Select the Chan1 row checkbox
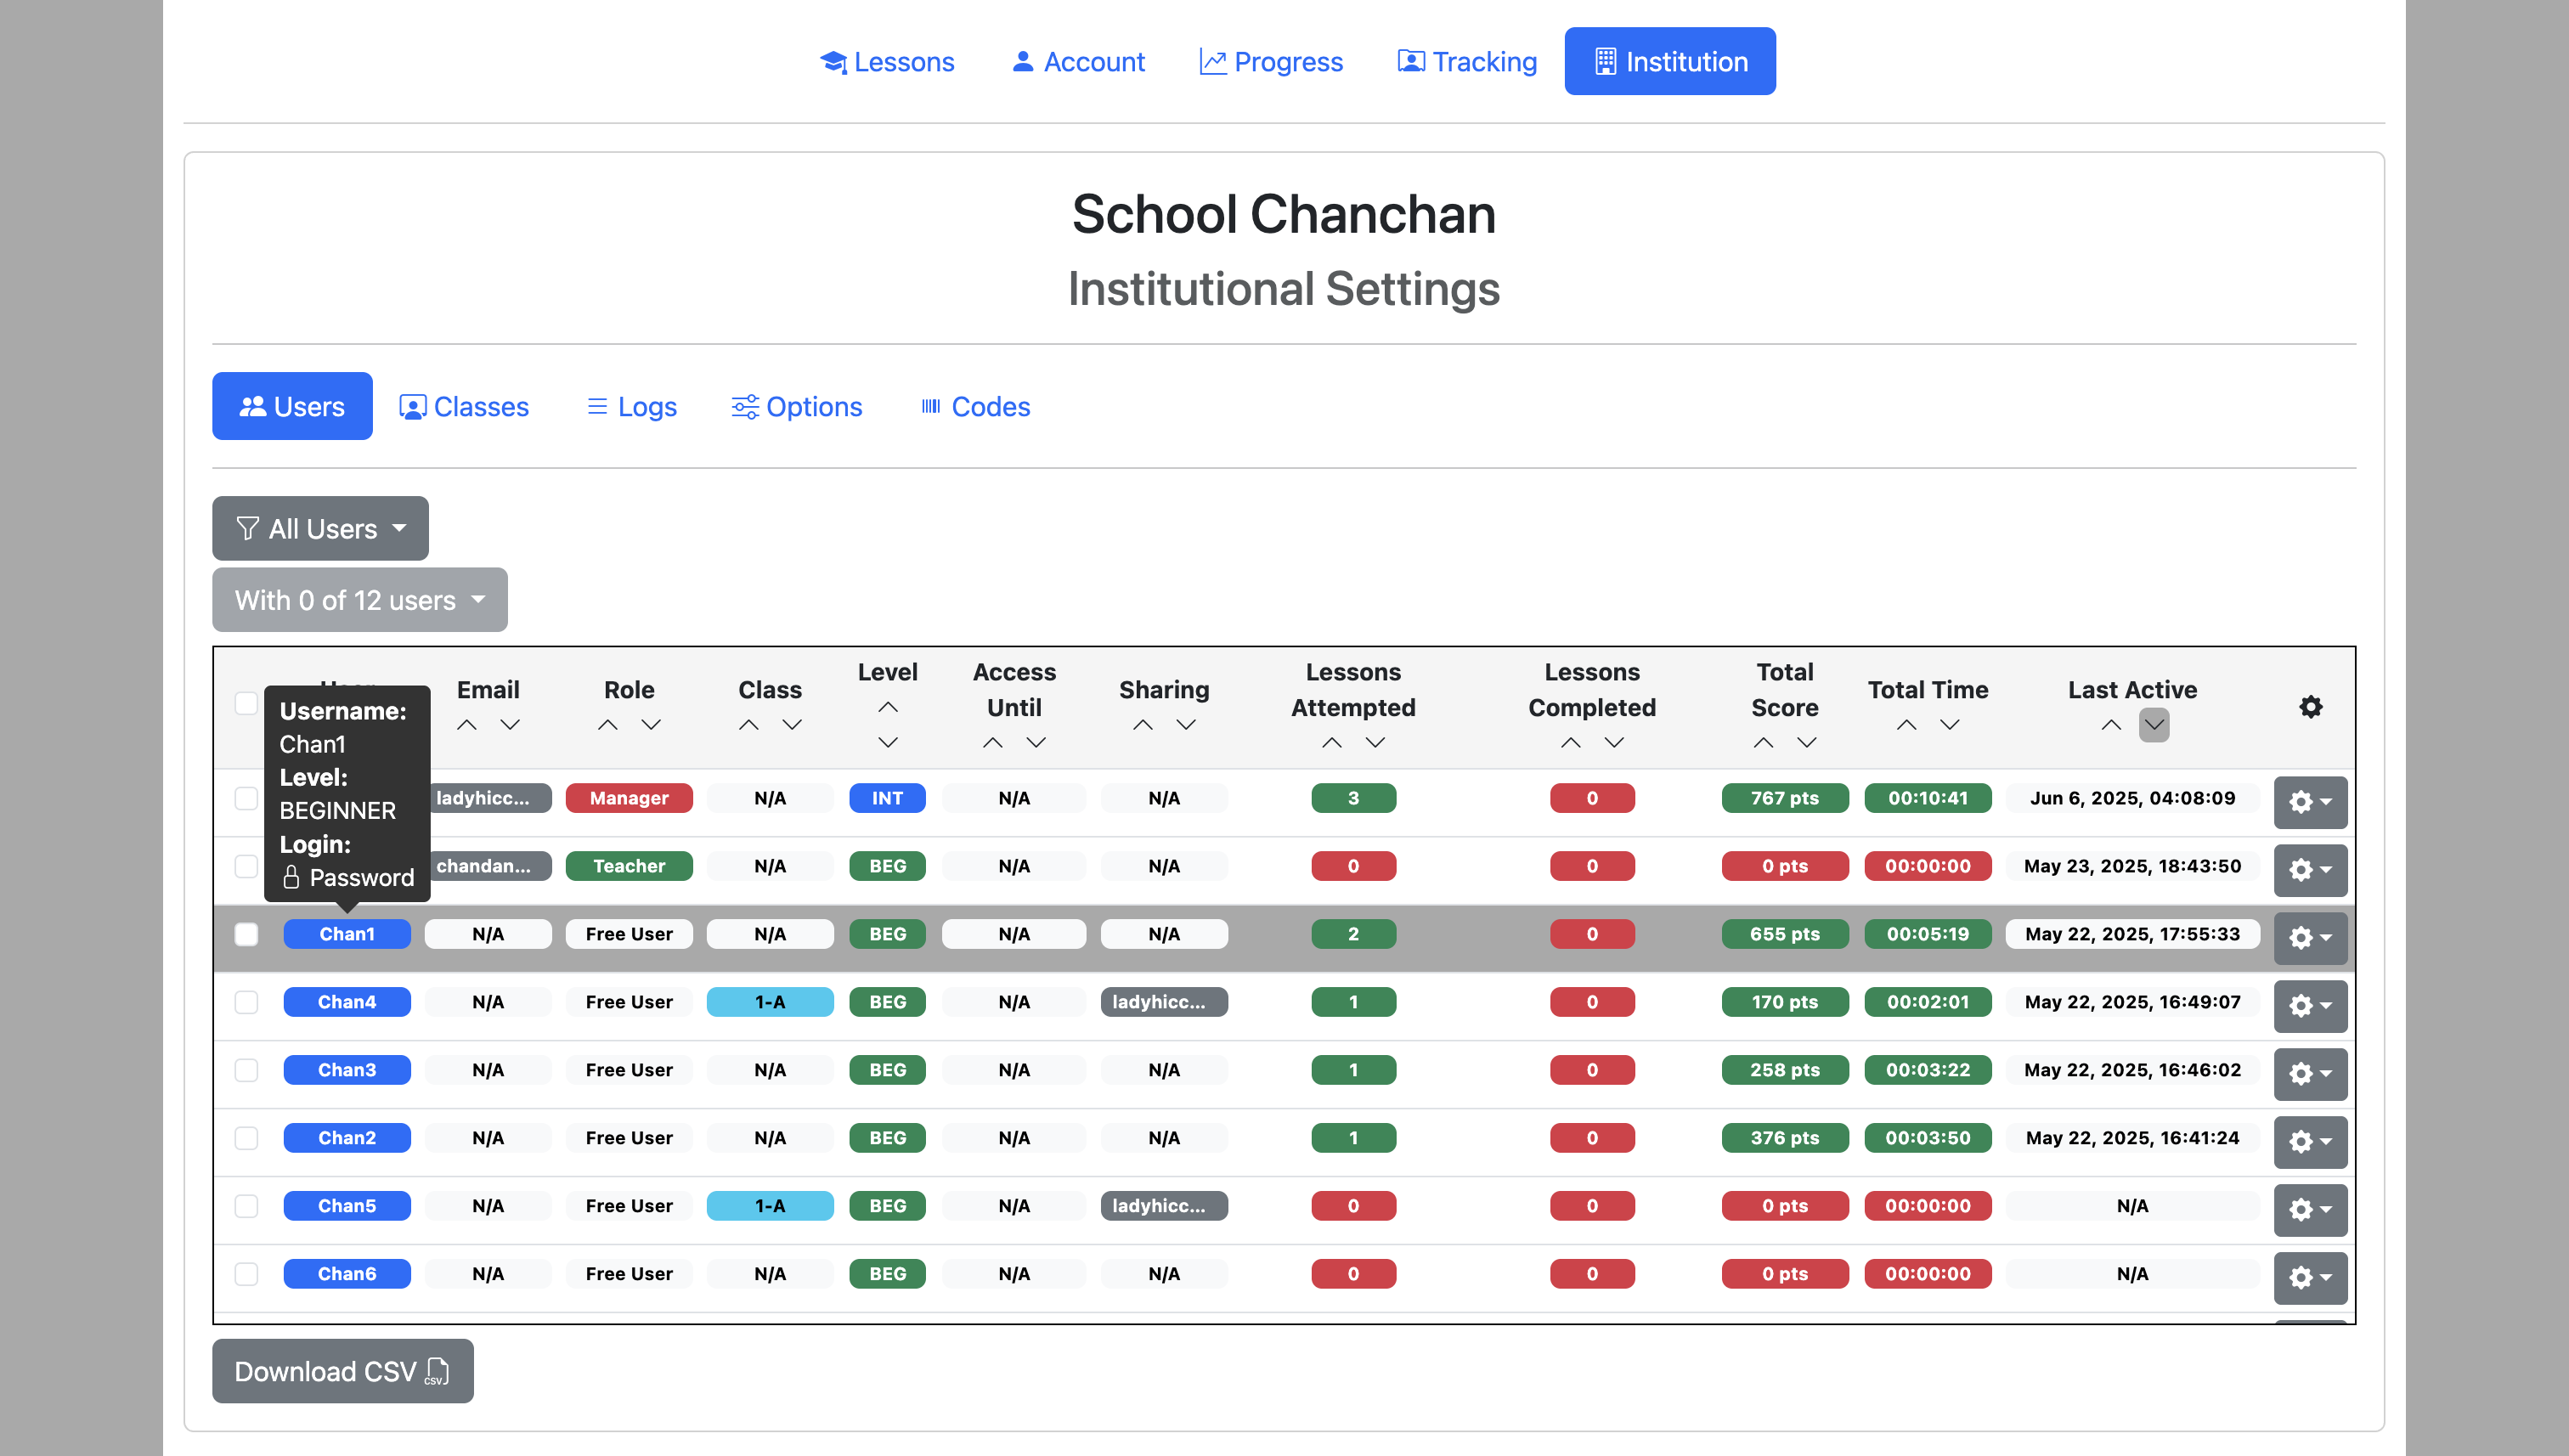Image resolution: width=2569 pixels, height=1456 pixels. click(246, 934)
